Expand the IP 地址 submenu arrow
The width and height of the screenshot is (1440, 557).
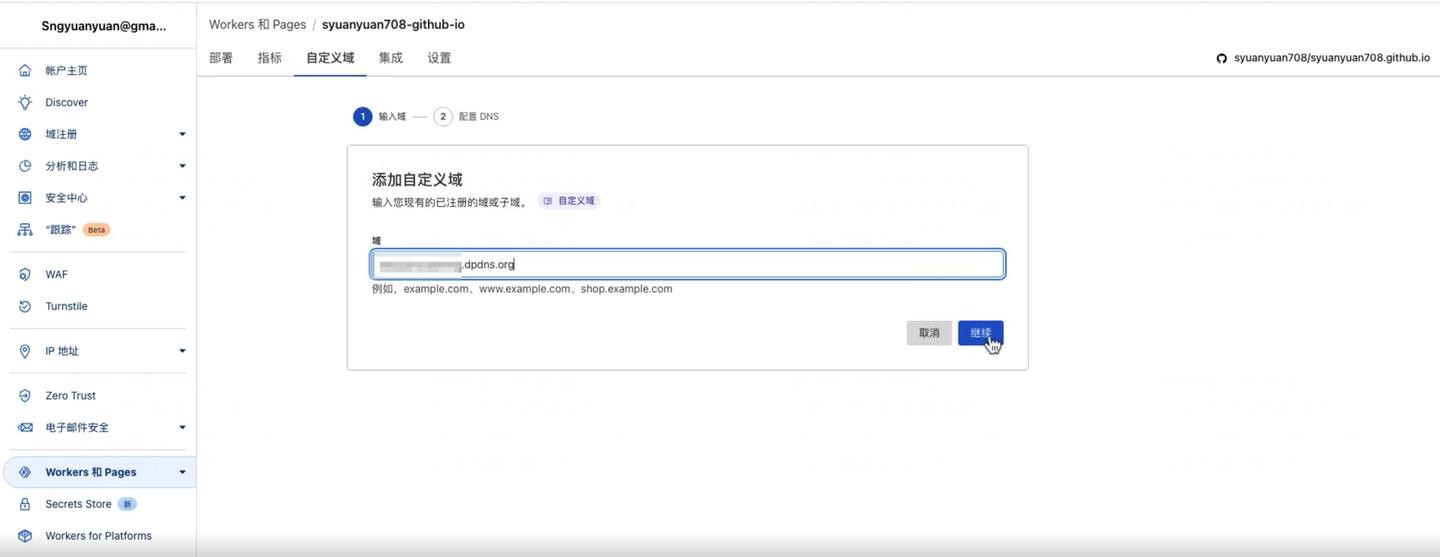182,351
